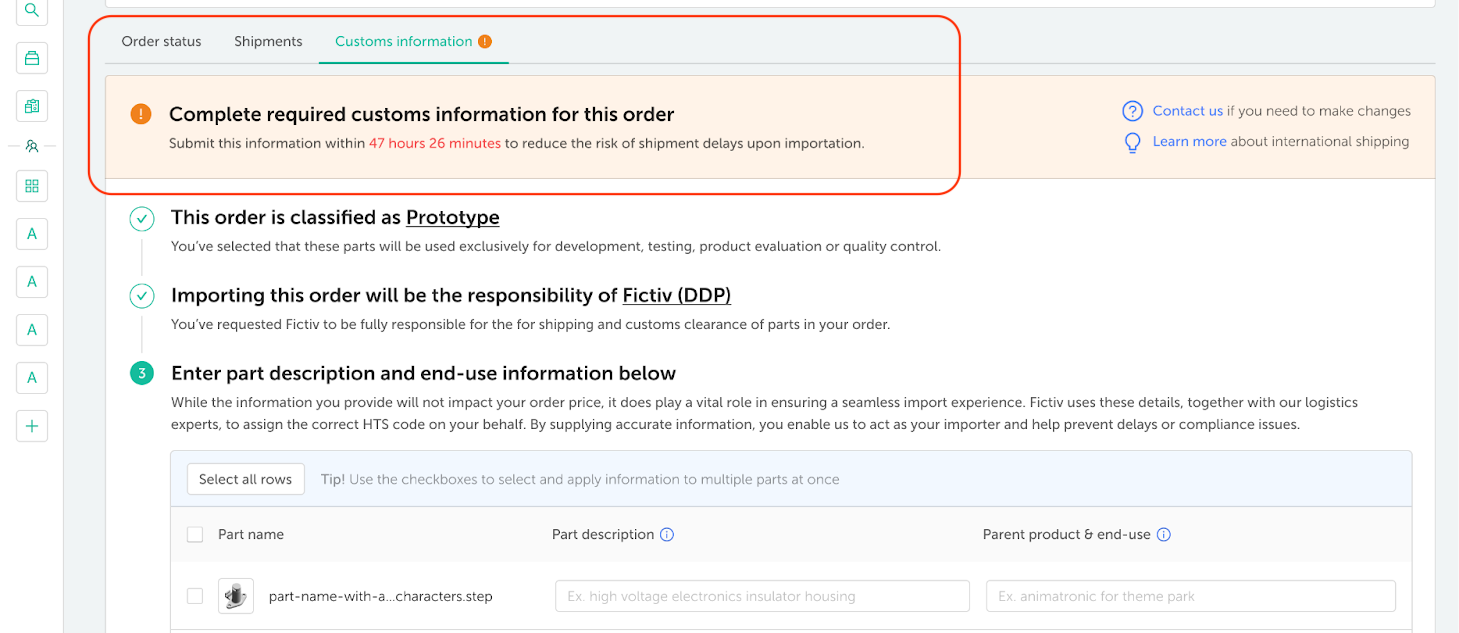Follow the Contact us link
This screenshot has width=1459, height=633.
point(1187,111)
